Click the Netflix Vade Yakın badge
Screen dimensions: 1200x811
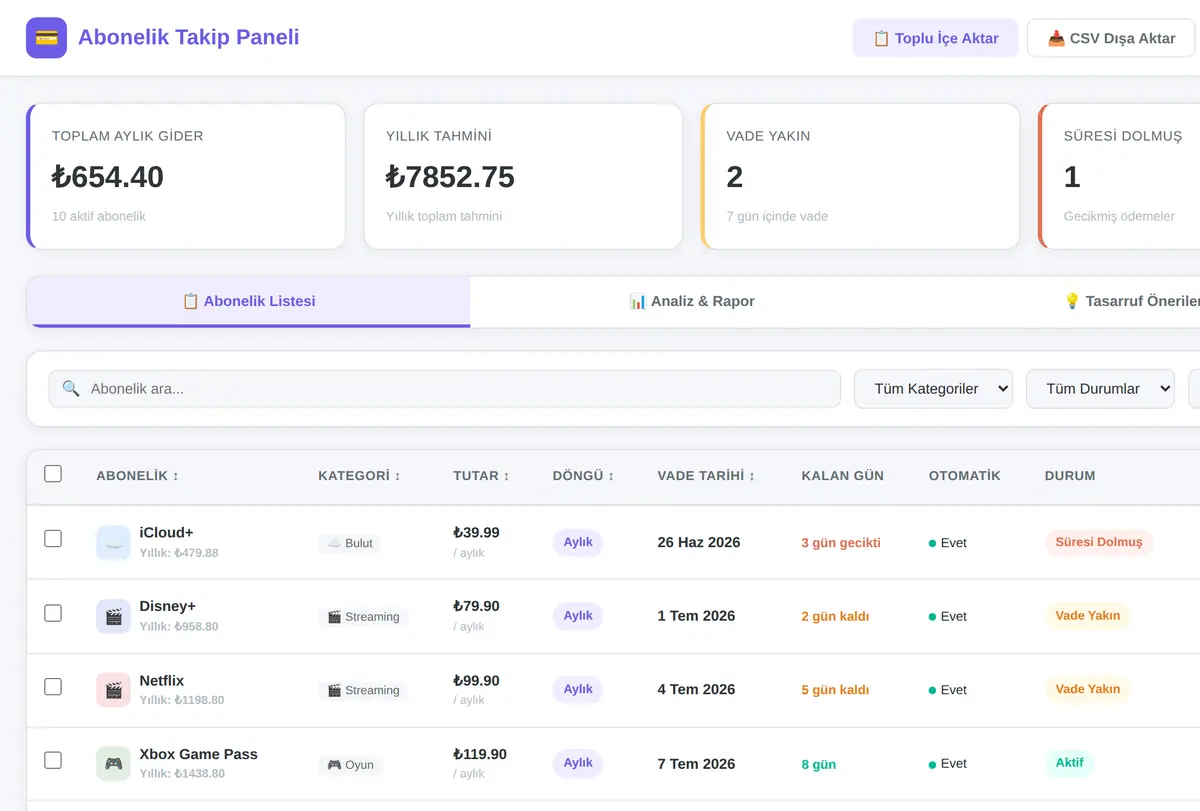point(1088,689)
